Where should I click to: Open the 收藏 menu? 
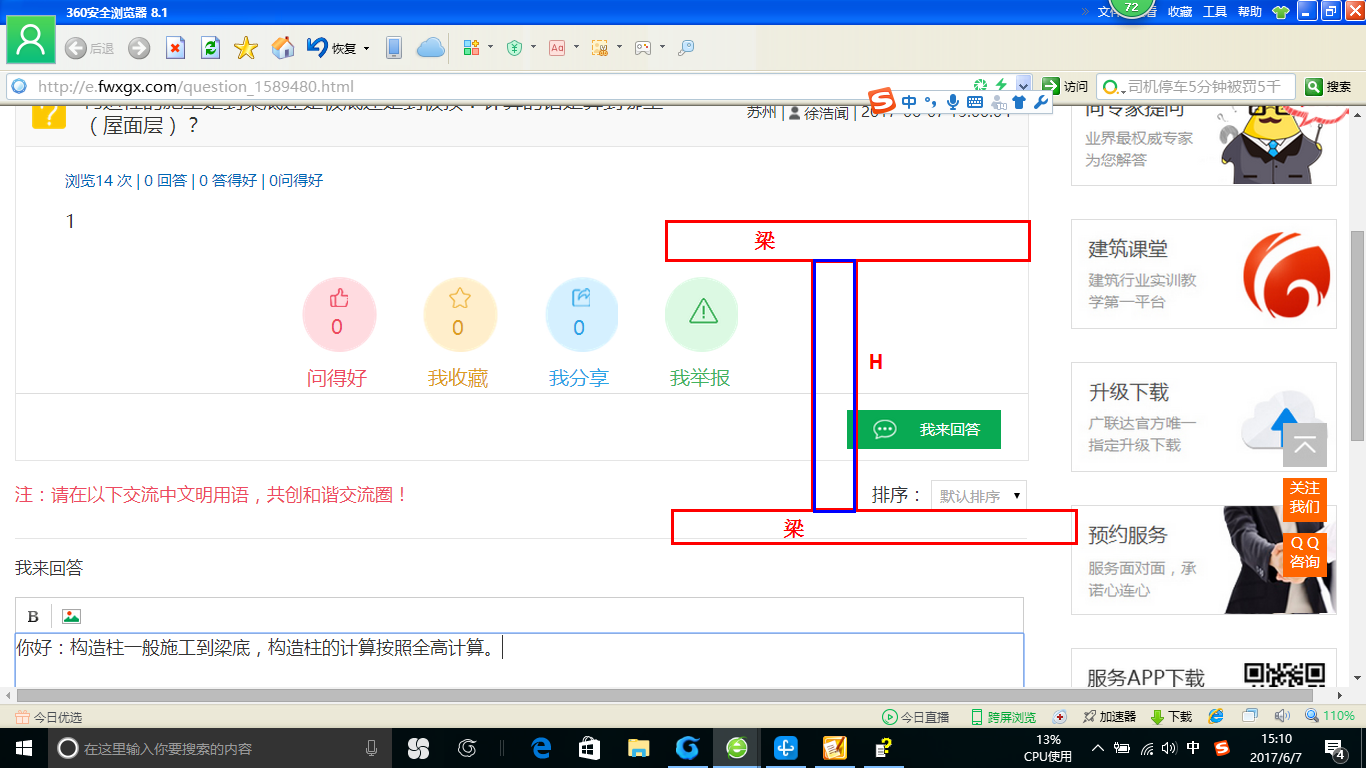tap(1180, 12)
